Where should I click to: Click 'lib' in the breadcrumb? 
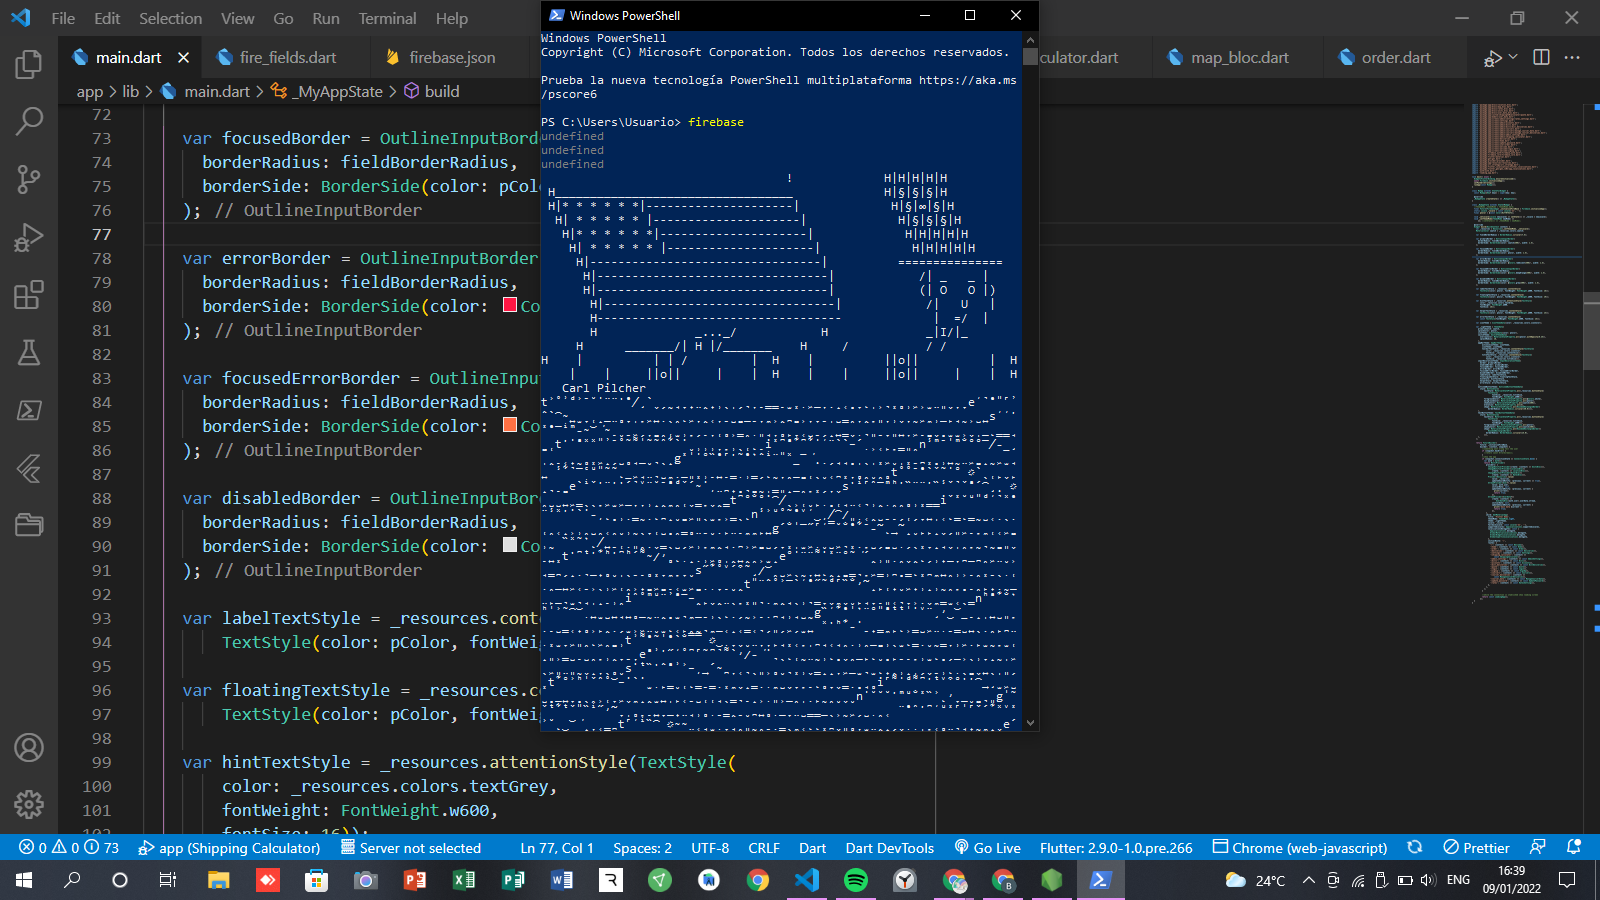[x=131, y=91]
